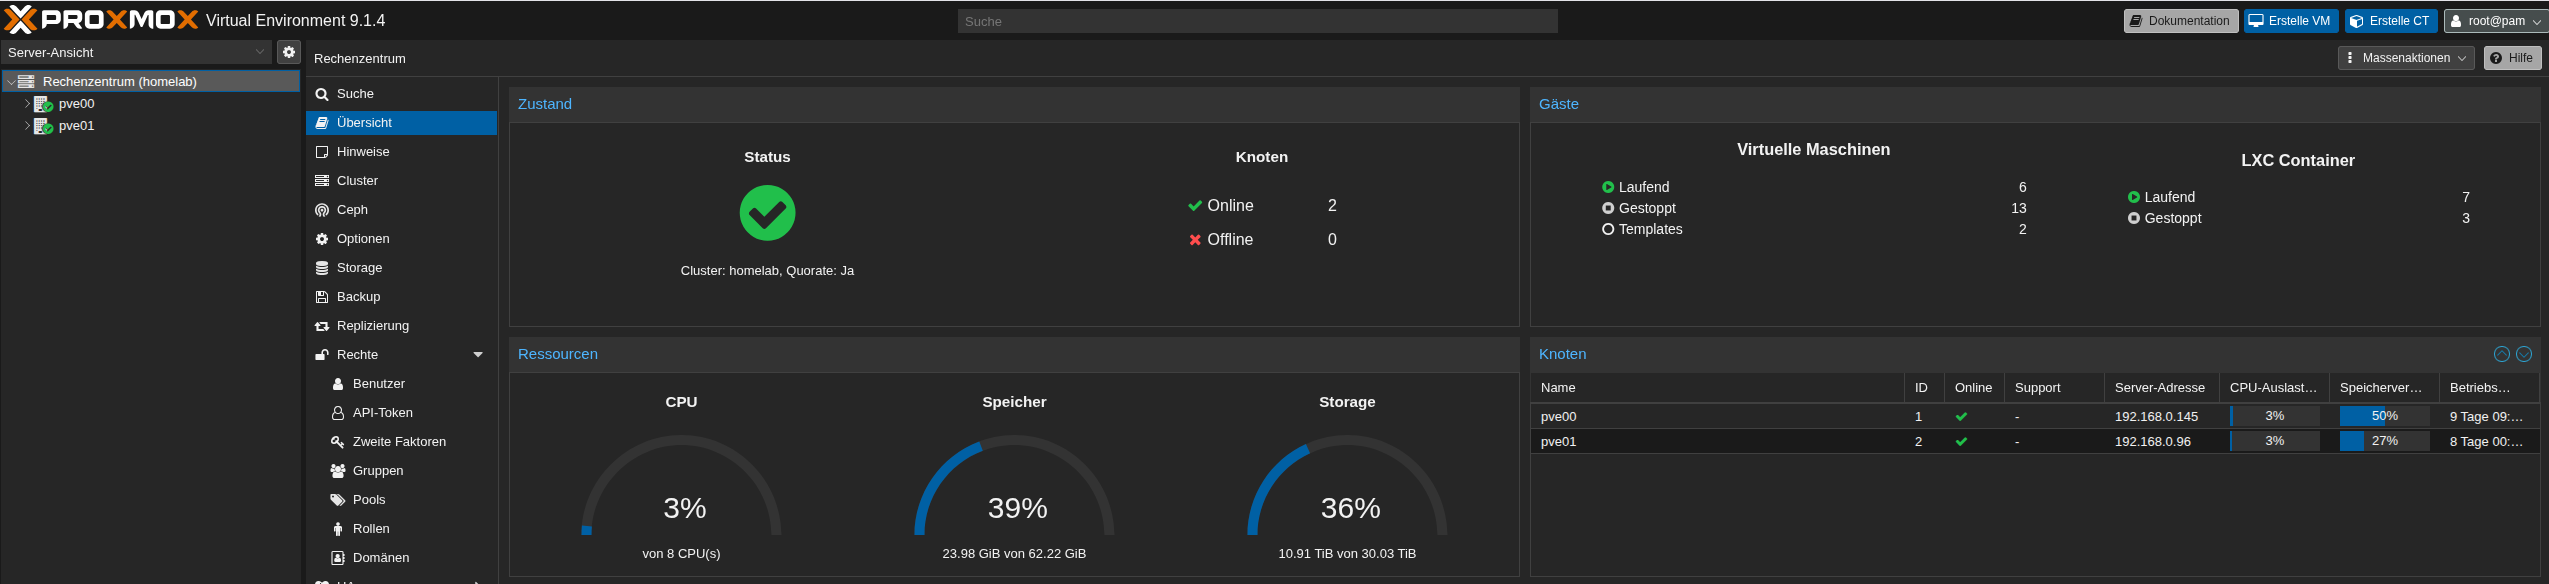Open the server view settings gear

[x=289, y=52]
